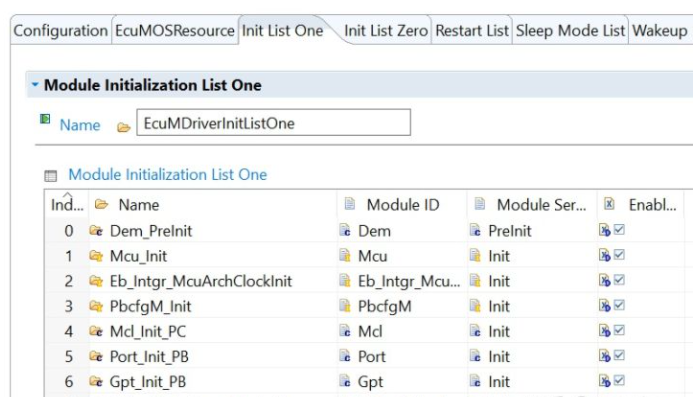
Task: Collapse the Module Initialization List One section
Action: click(x=35, y=84)
